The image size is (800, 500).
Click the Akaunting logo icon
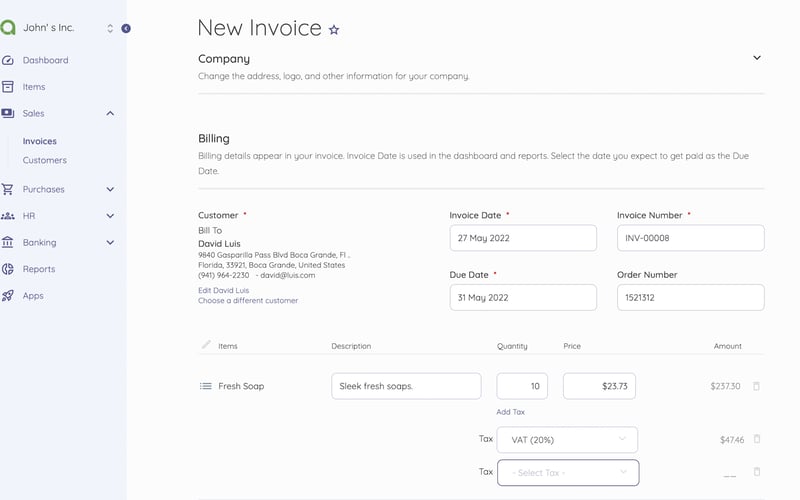click(x=7, y=28)
